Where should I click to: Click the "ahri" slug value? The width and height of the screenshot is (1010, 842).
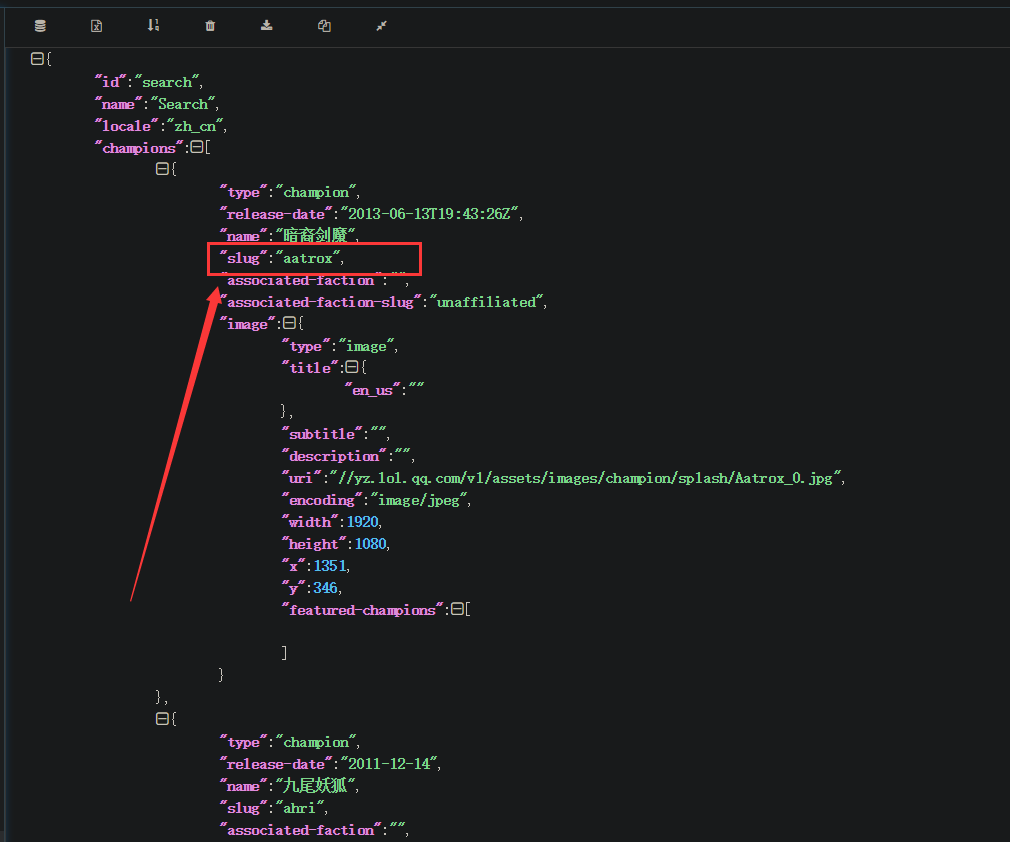pos(300,807)
